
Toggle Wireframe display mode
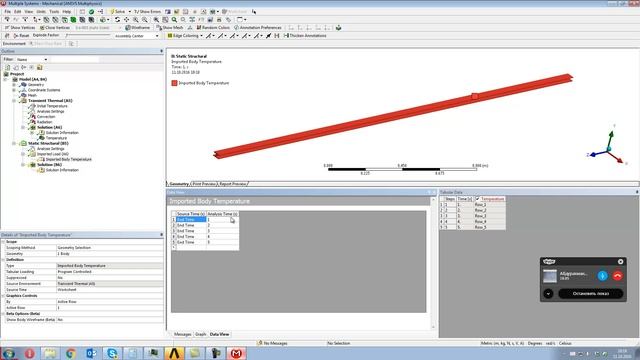click(138, 28)
